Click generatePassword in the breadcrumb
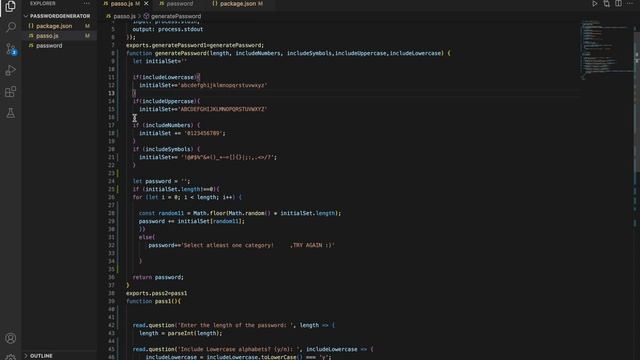This screenshot has height=360, width=640. [x=172, y=16]
